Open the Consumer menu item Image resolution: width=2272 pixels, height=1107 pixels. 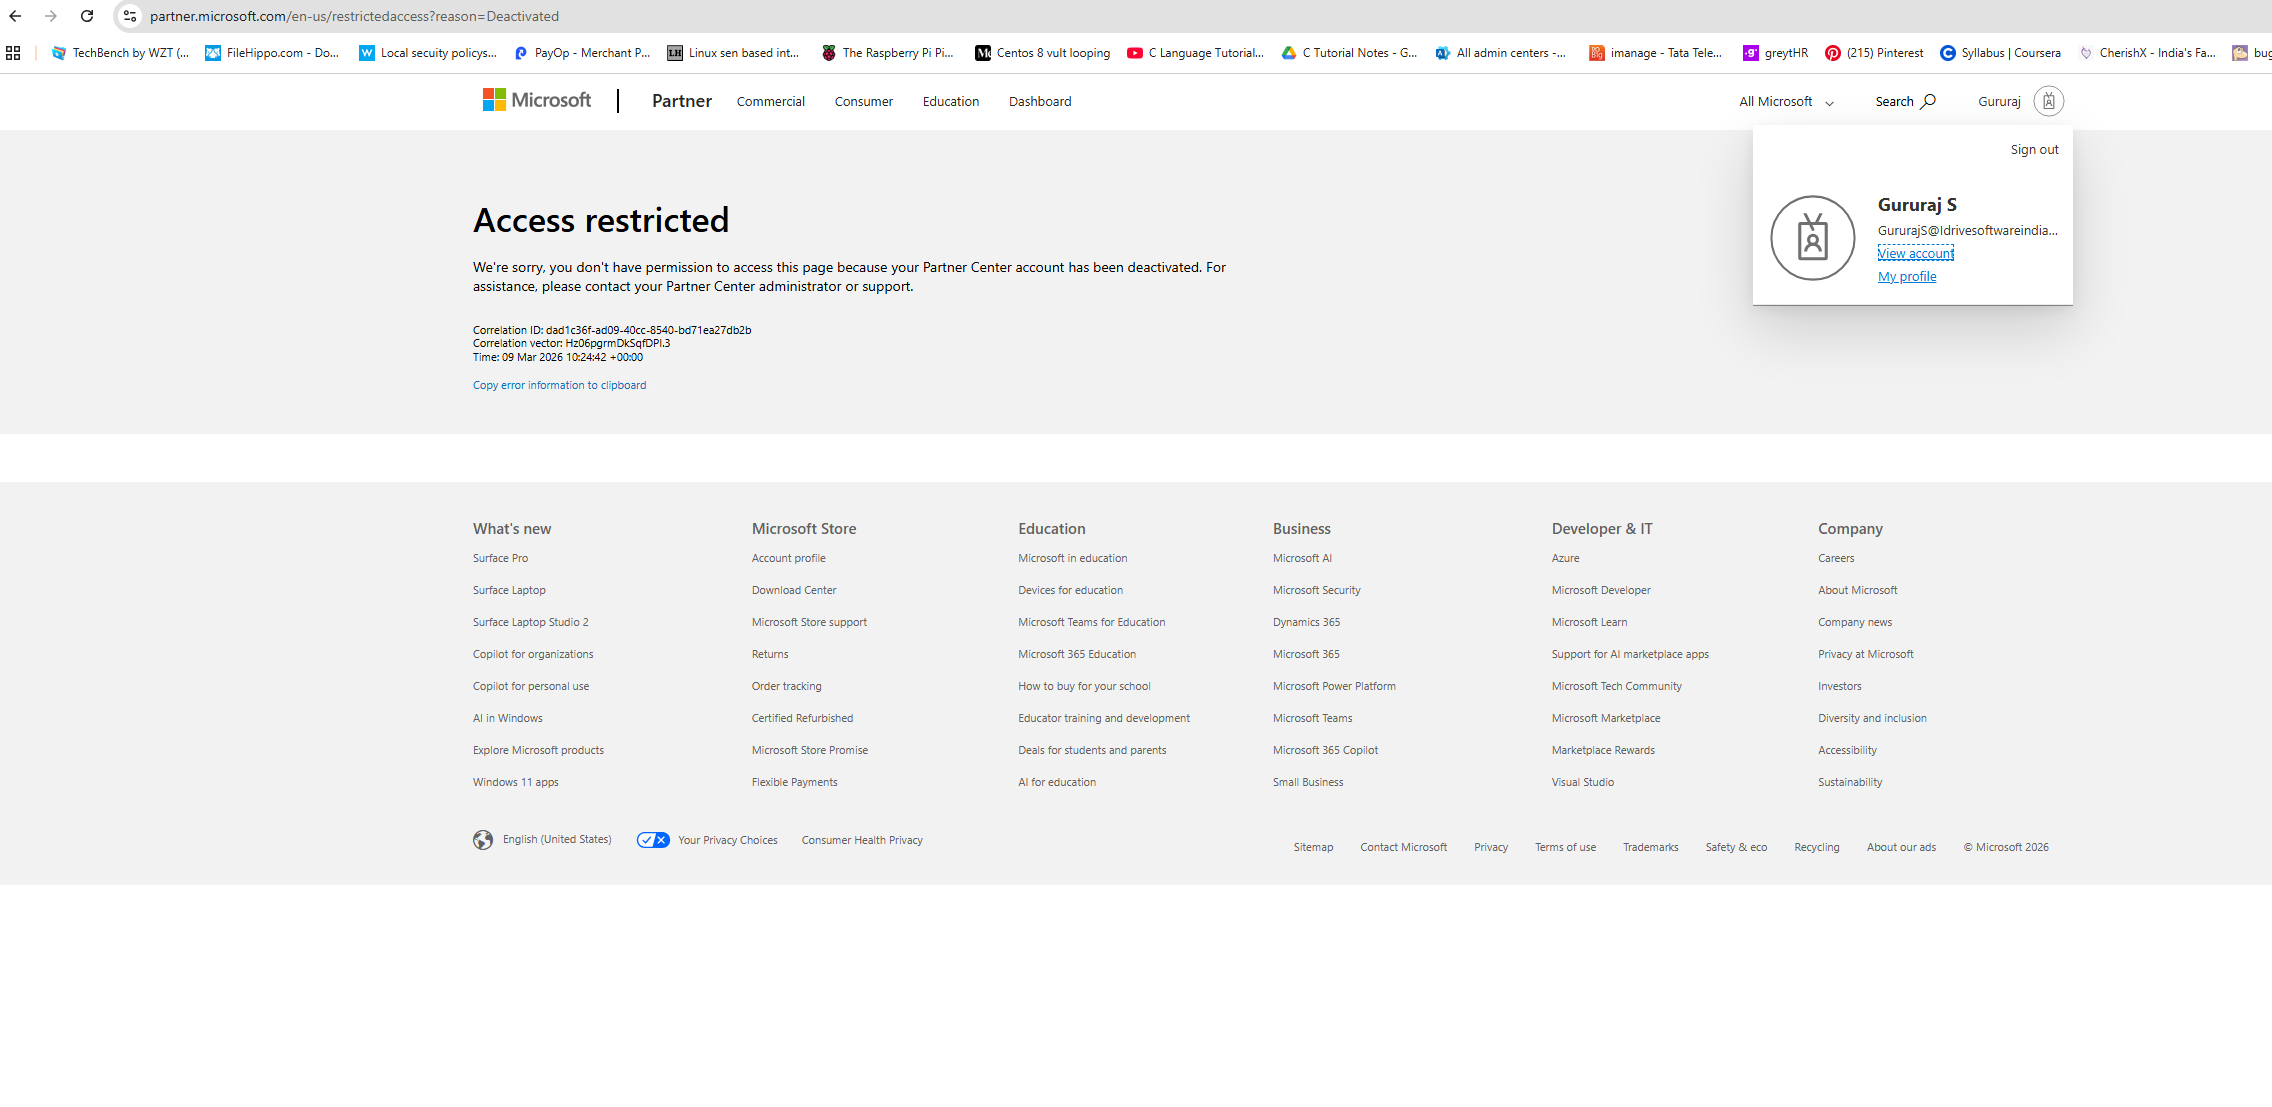tap(864, 102)
